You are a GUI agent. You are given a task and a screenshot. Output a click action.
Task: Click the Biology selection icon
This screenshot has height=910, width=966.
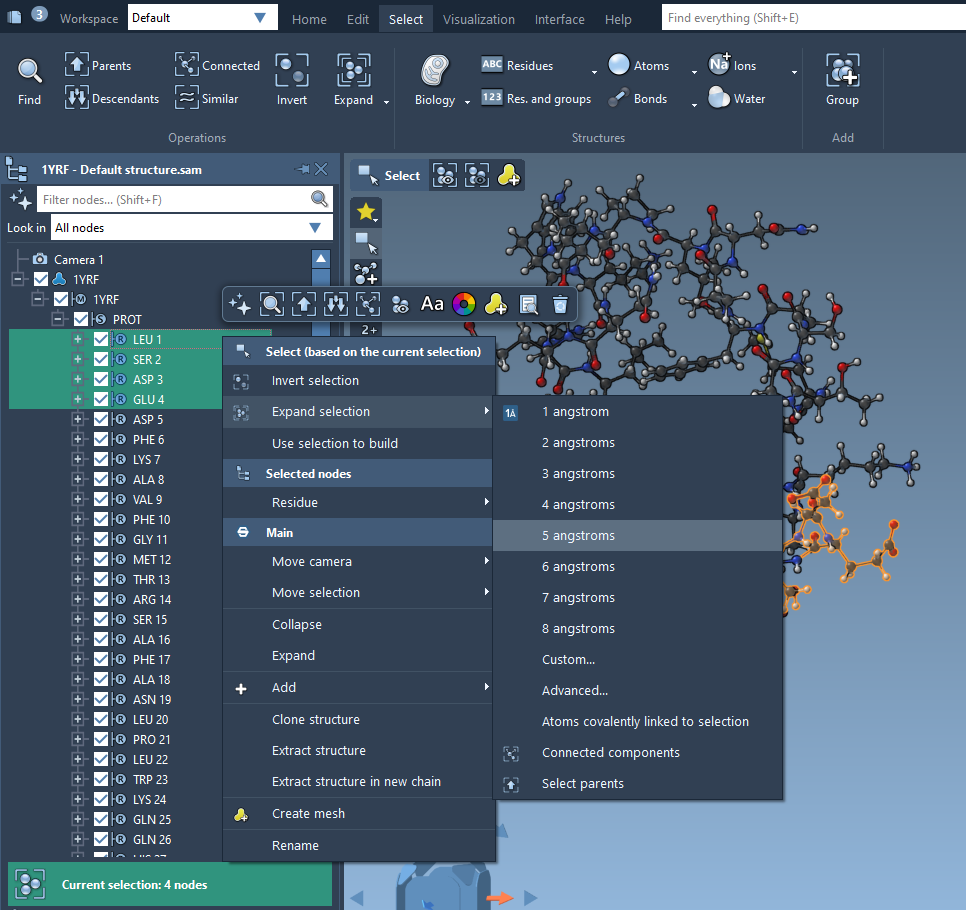click(x=435, y=71)
